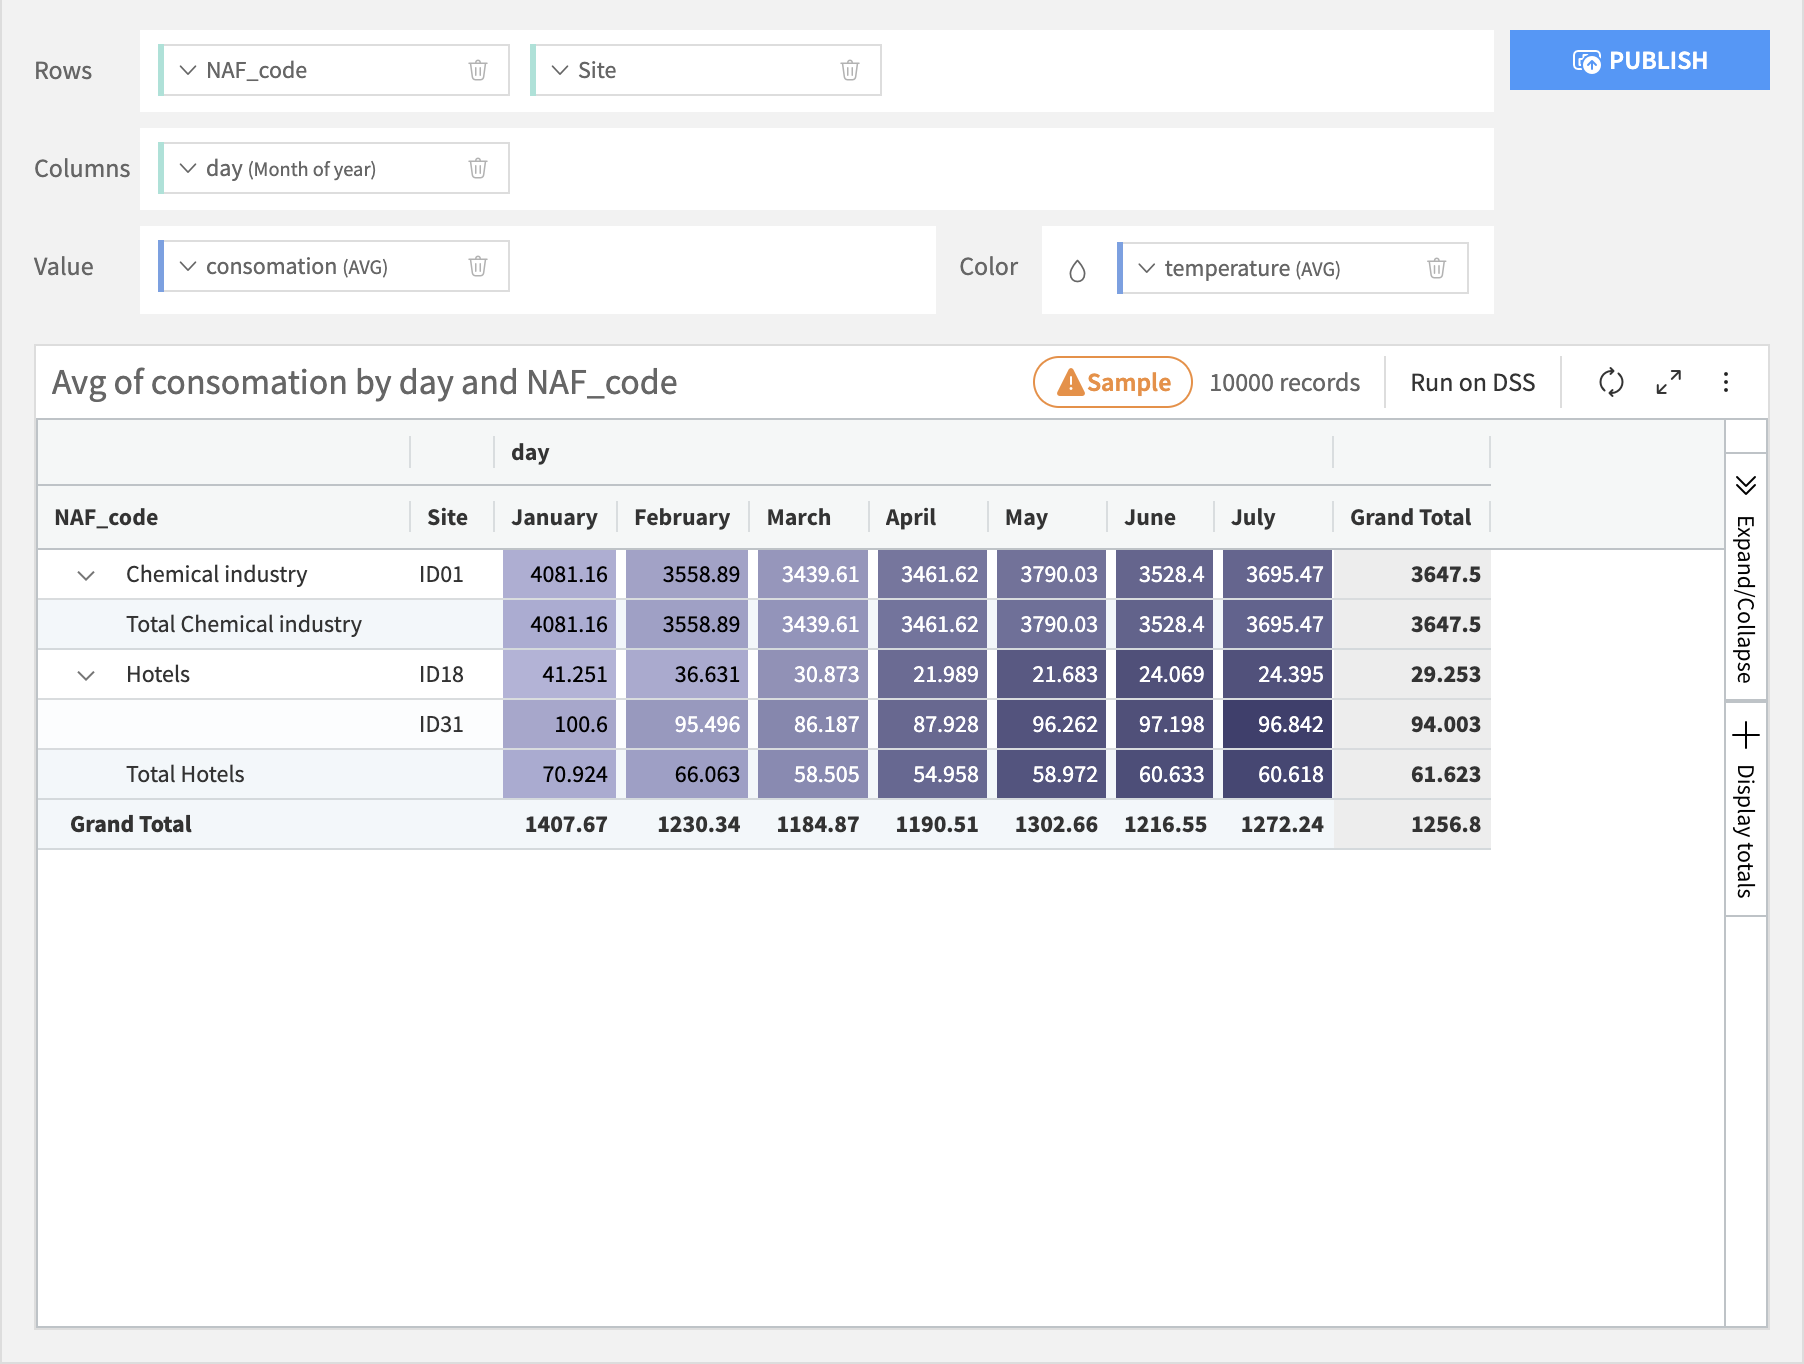
Task: Expand chart to fullscreen
Action: coord(1669,382)
